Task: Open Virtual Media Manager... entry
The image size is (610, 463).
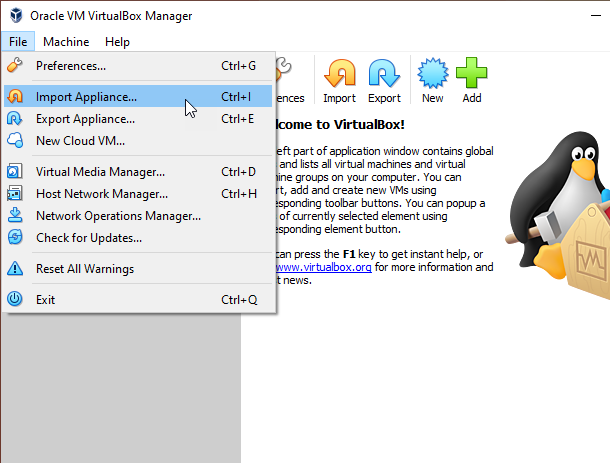Action: pyautogui.click(x=138, y=172)
